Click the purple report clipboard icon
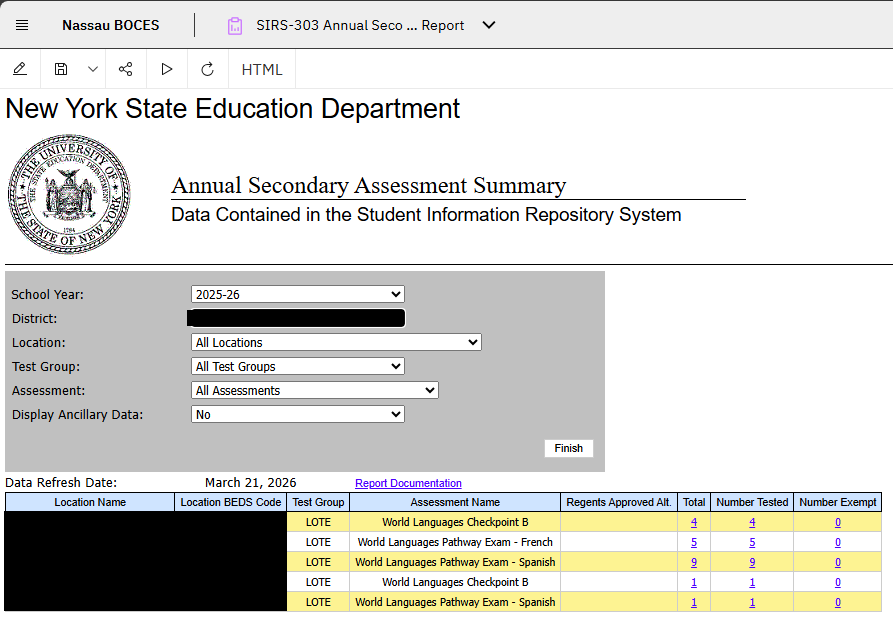Screen dimensions: 893x619 point(235,26)
